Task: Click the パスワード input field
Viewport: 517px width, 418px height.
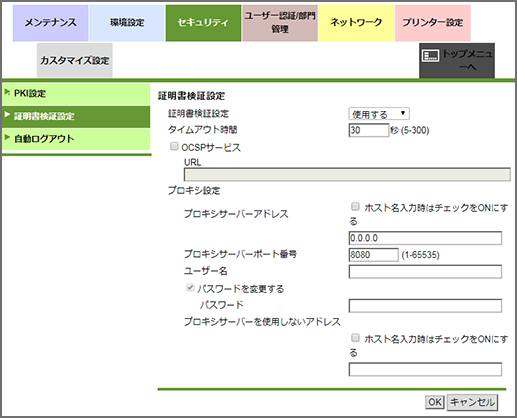Action: pyautogui.click(x=425, y=306)
